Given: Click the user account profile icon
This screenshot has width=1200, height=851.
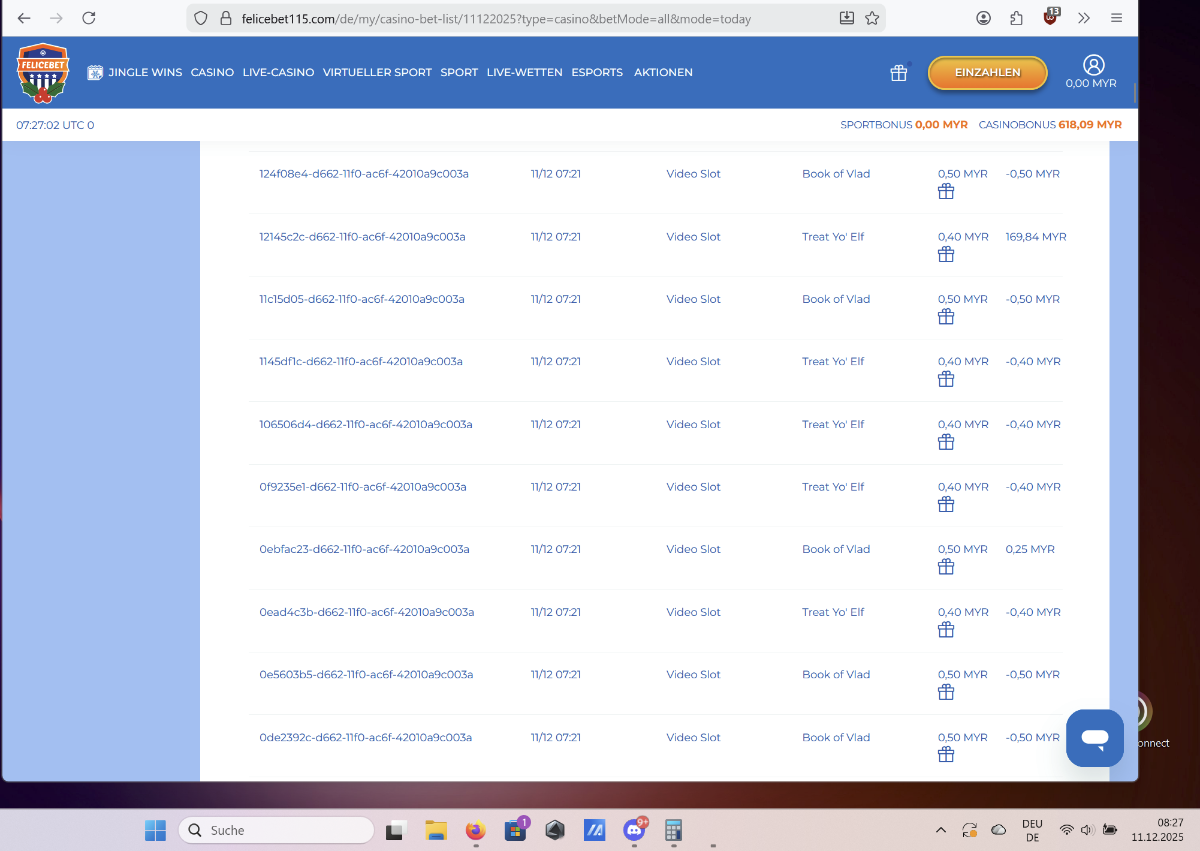Looking at the screenshot, I should [x=1093, y=65].
